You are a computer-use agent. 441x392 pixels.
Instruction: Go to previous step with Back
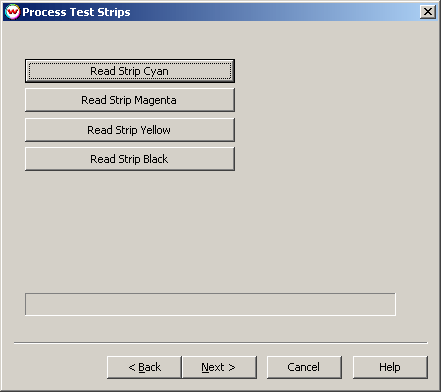[x=144, y=367]
